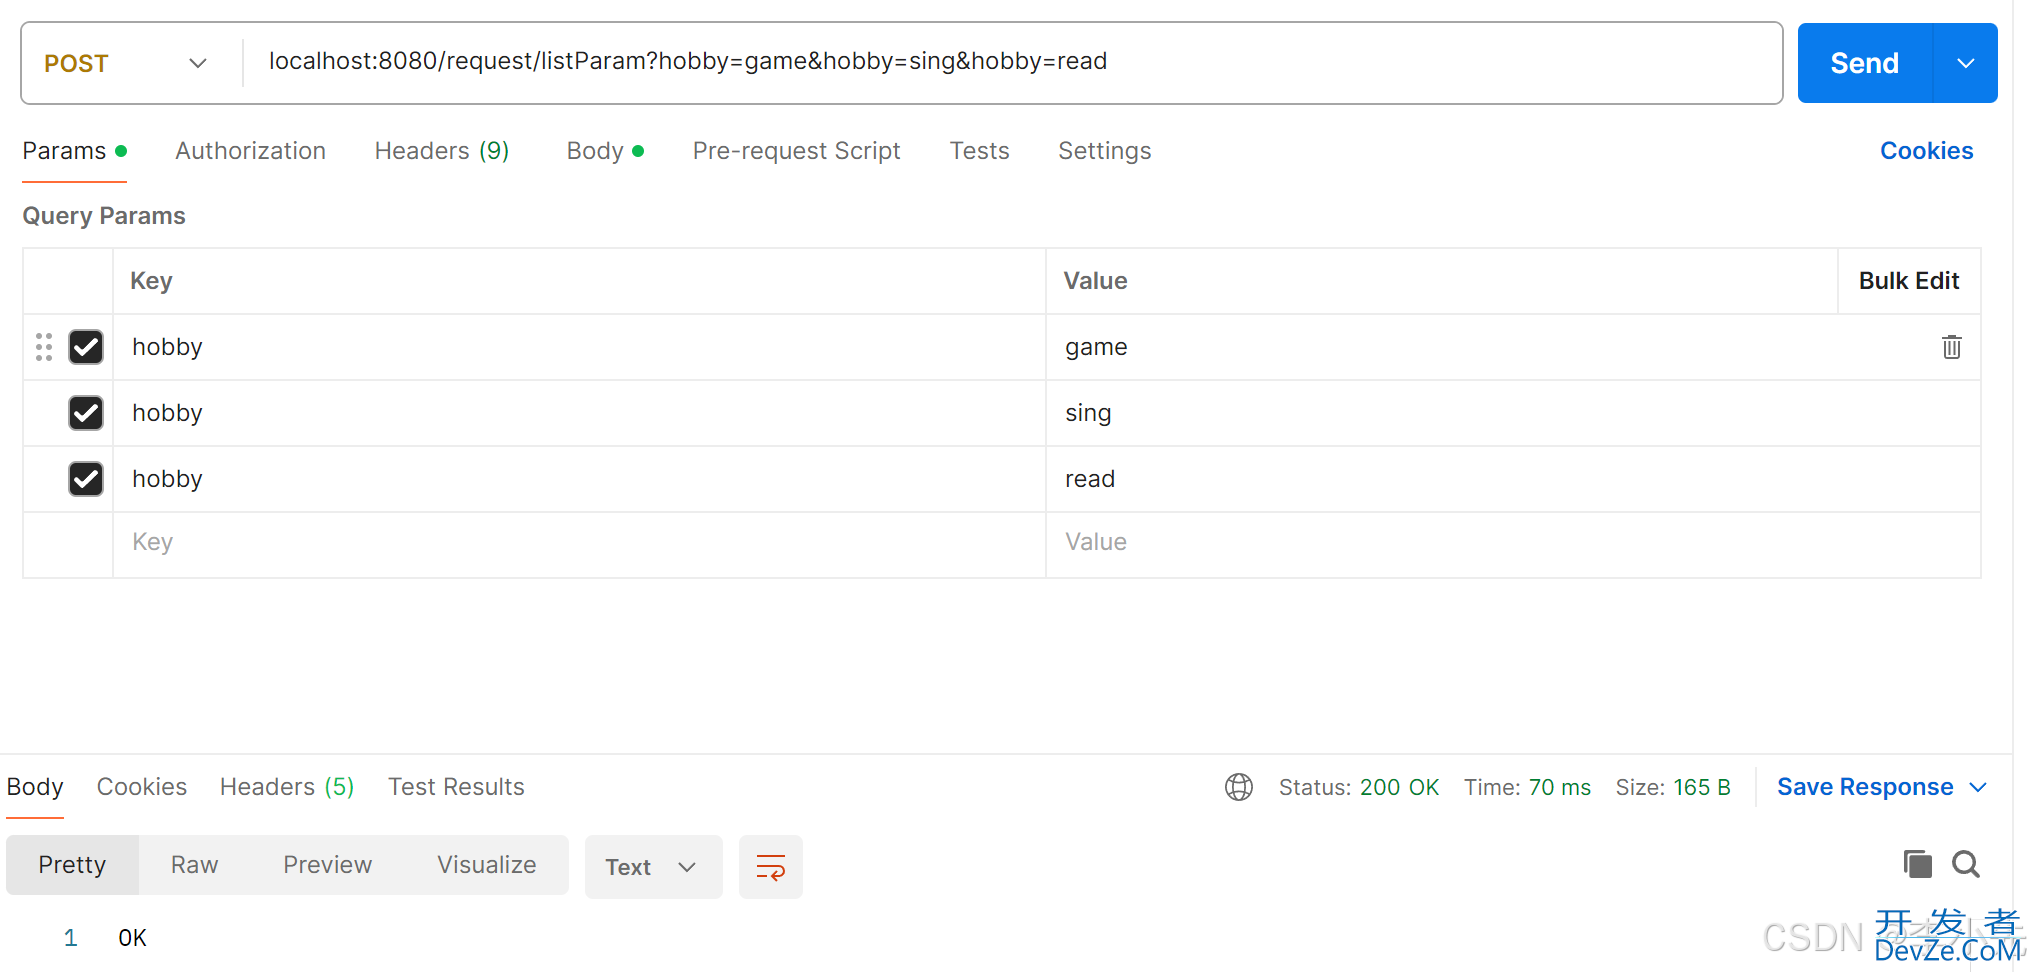Grab the drag handle of game row
The image size is (2031, 972).
coord(44,347)
